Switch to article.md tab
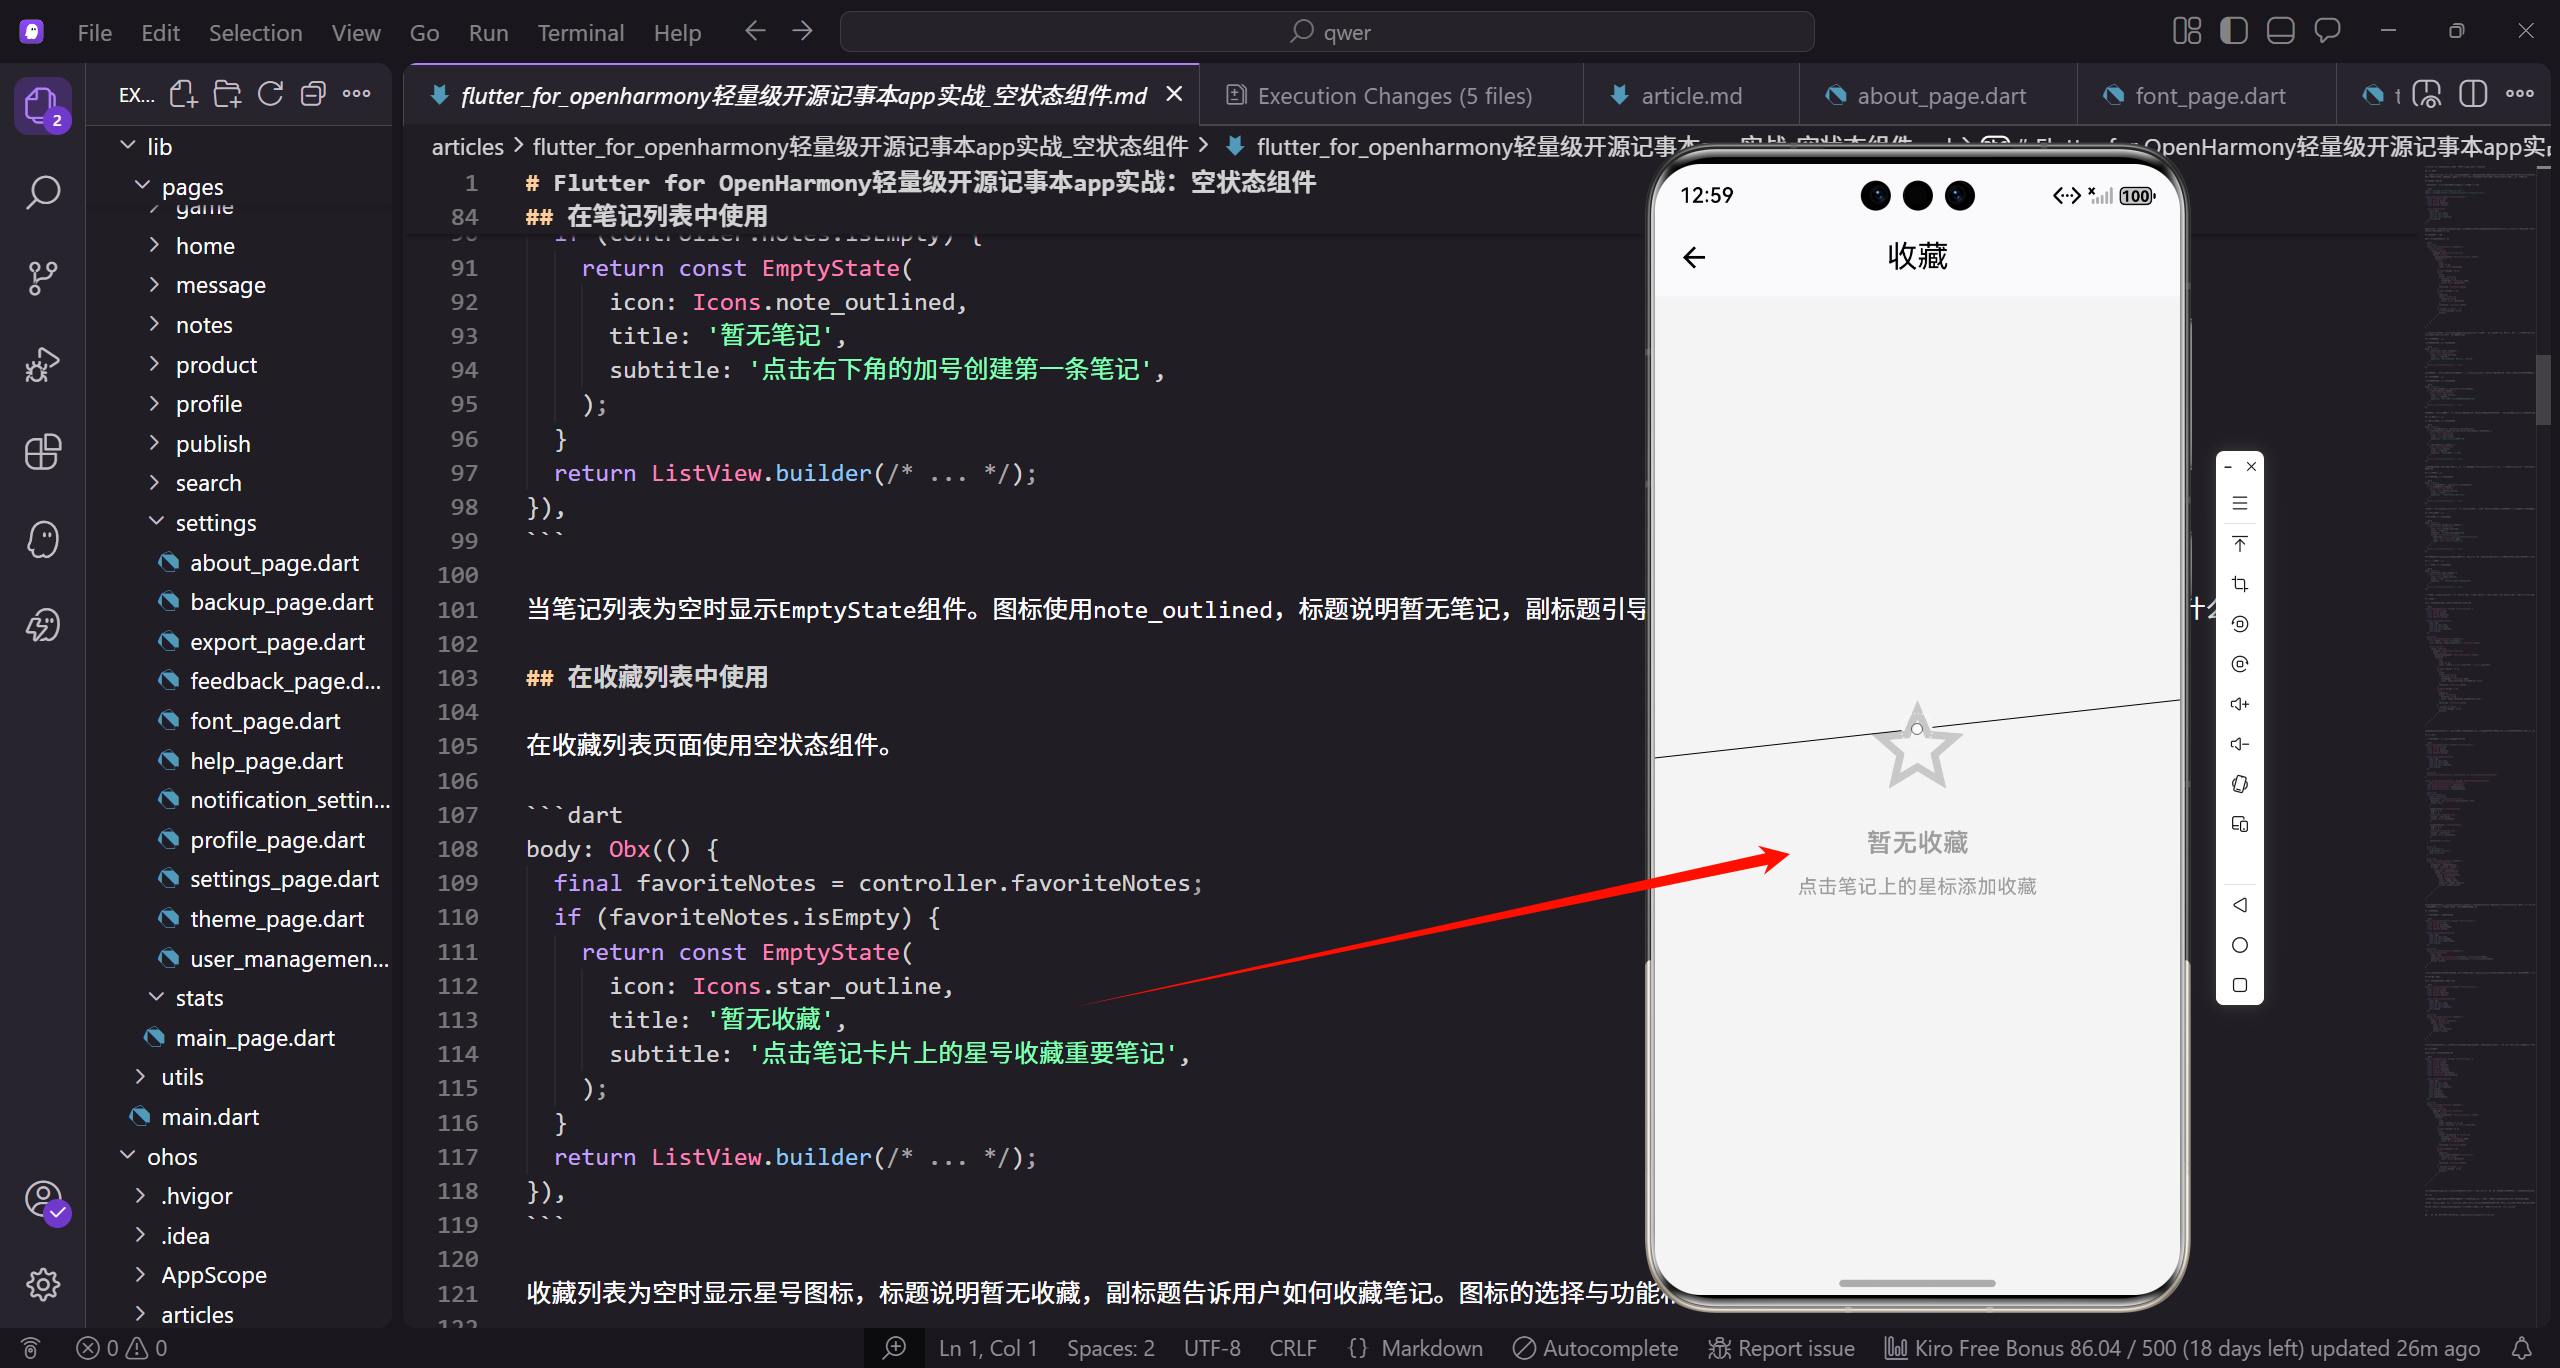This screenshot has width=2560, height=1368. click(1691, 96)
